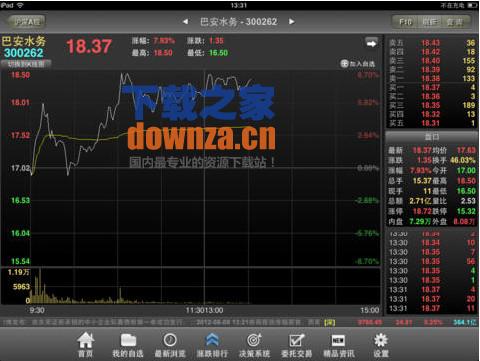Click the average price value 17.63
This screenshot has height=361, width=480.
[466, 150]
